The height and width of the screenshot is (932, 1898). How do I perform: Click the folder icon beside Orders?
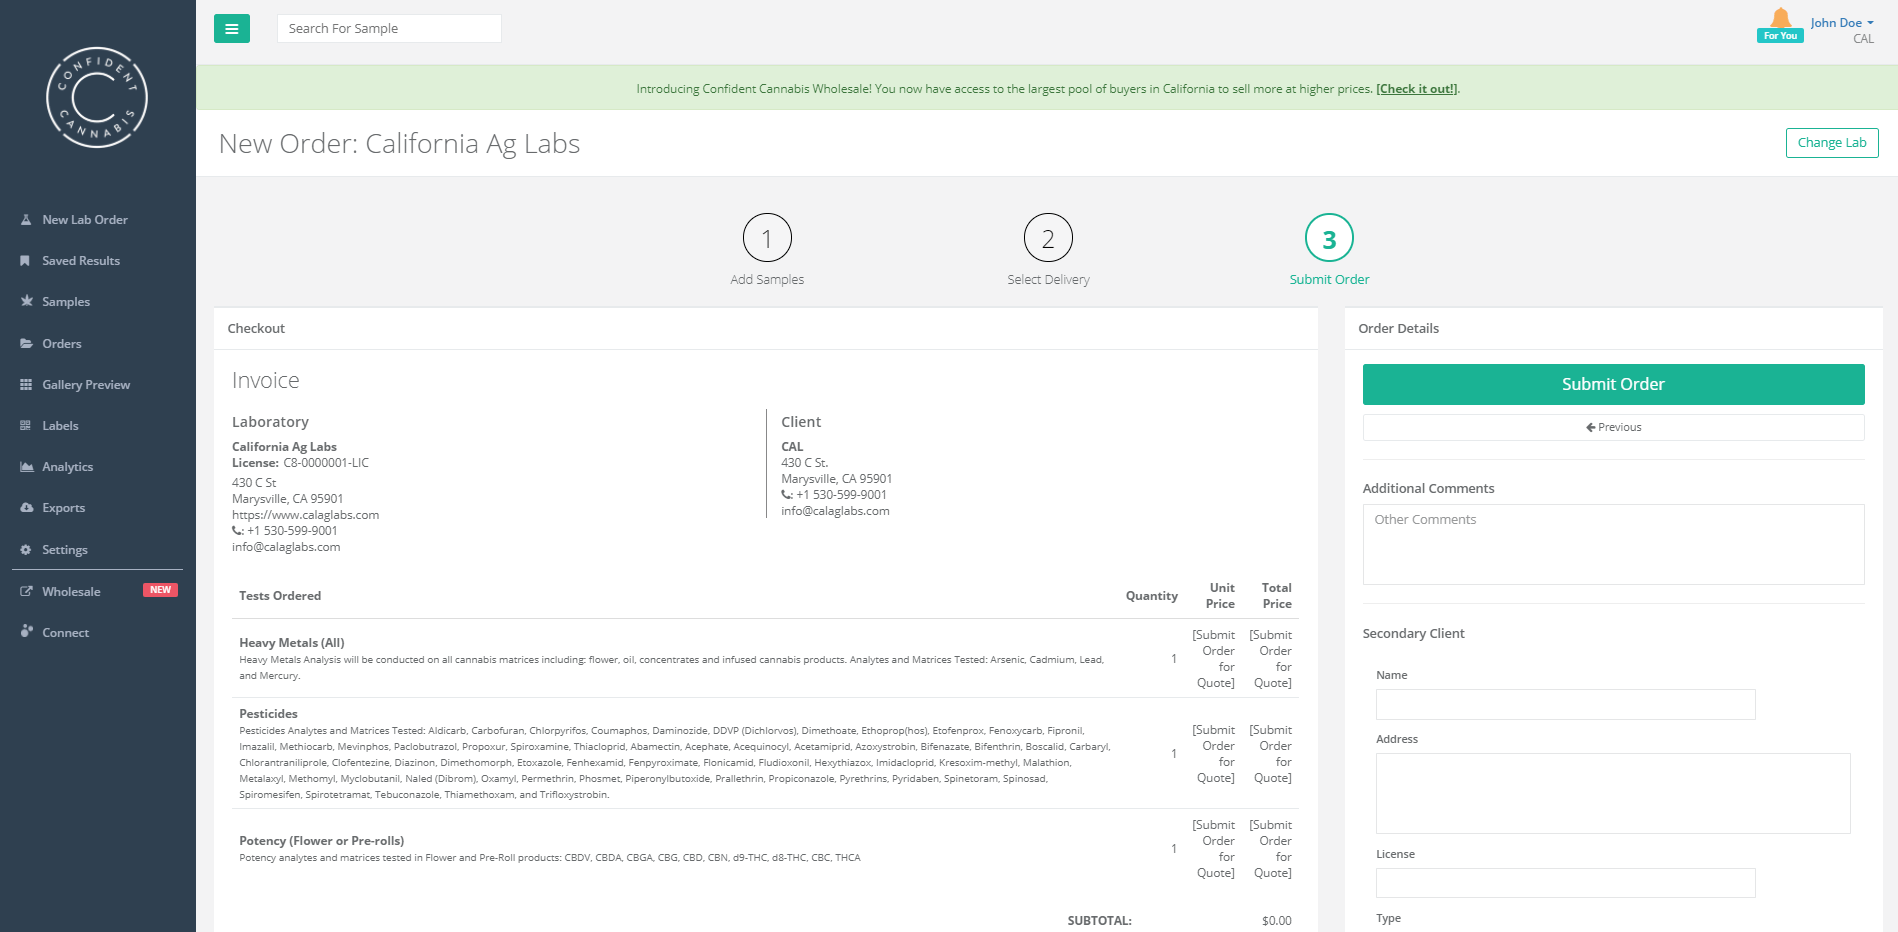[26, 344]
